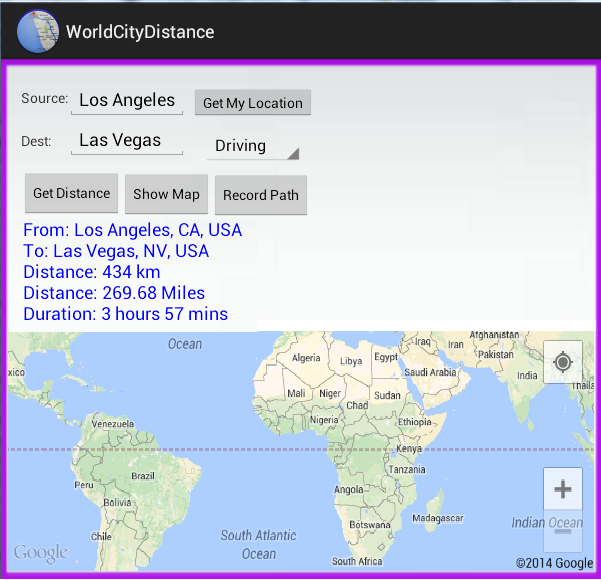Click the South Atlantic Ocean label
This screenshot has height=580, width=601.
(258, 544)
